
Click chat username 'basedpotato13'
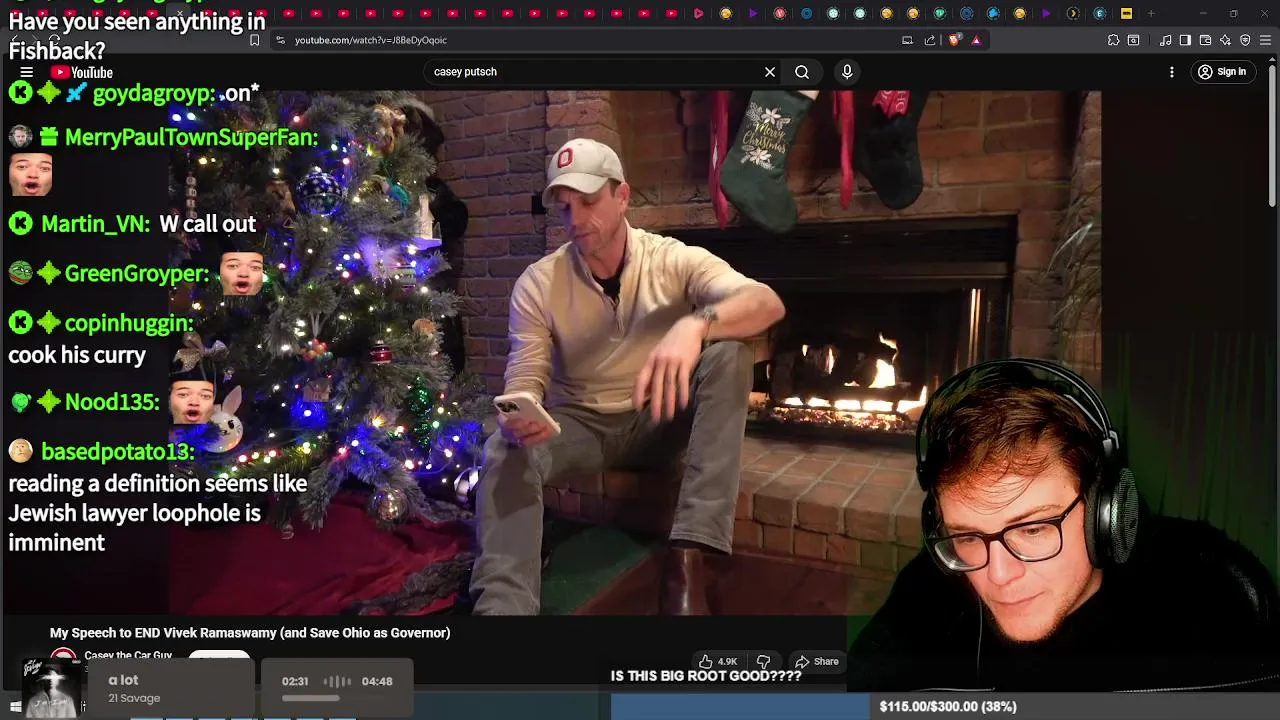click(118, 452)
